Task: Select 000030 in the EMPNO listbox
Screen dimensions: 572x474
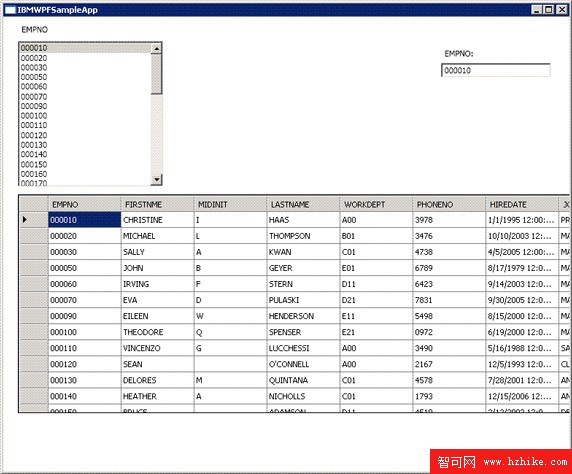Action: [x=85, y=68]
